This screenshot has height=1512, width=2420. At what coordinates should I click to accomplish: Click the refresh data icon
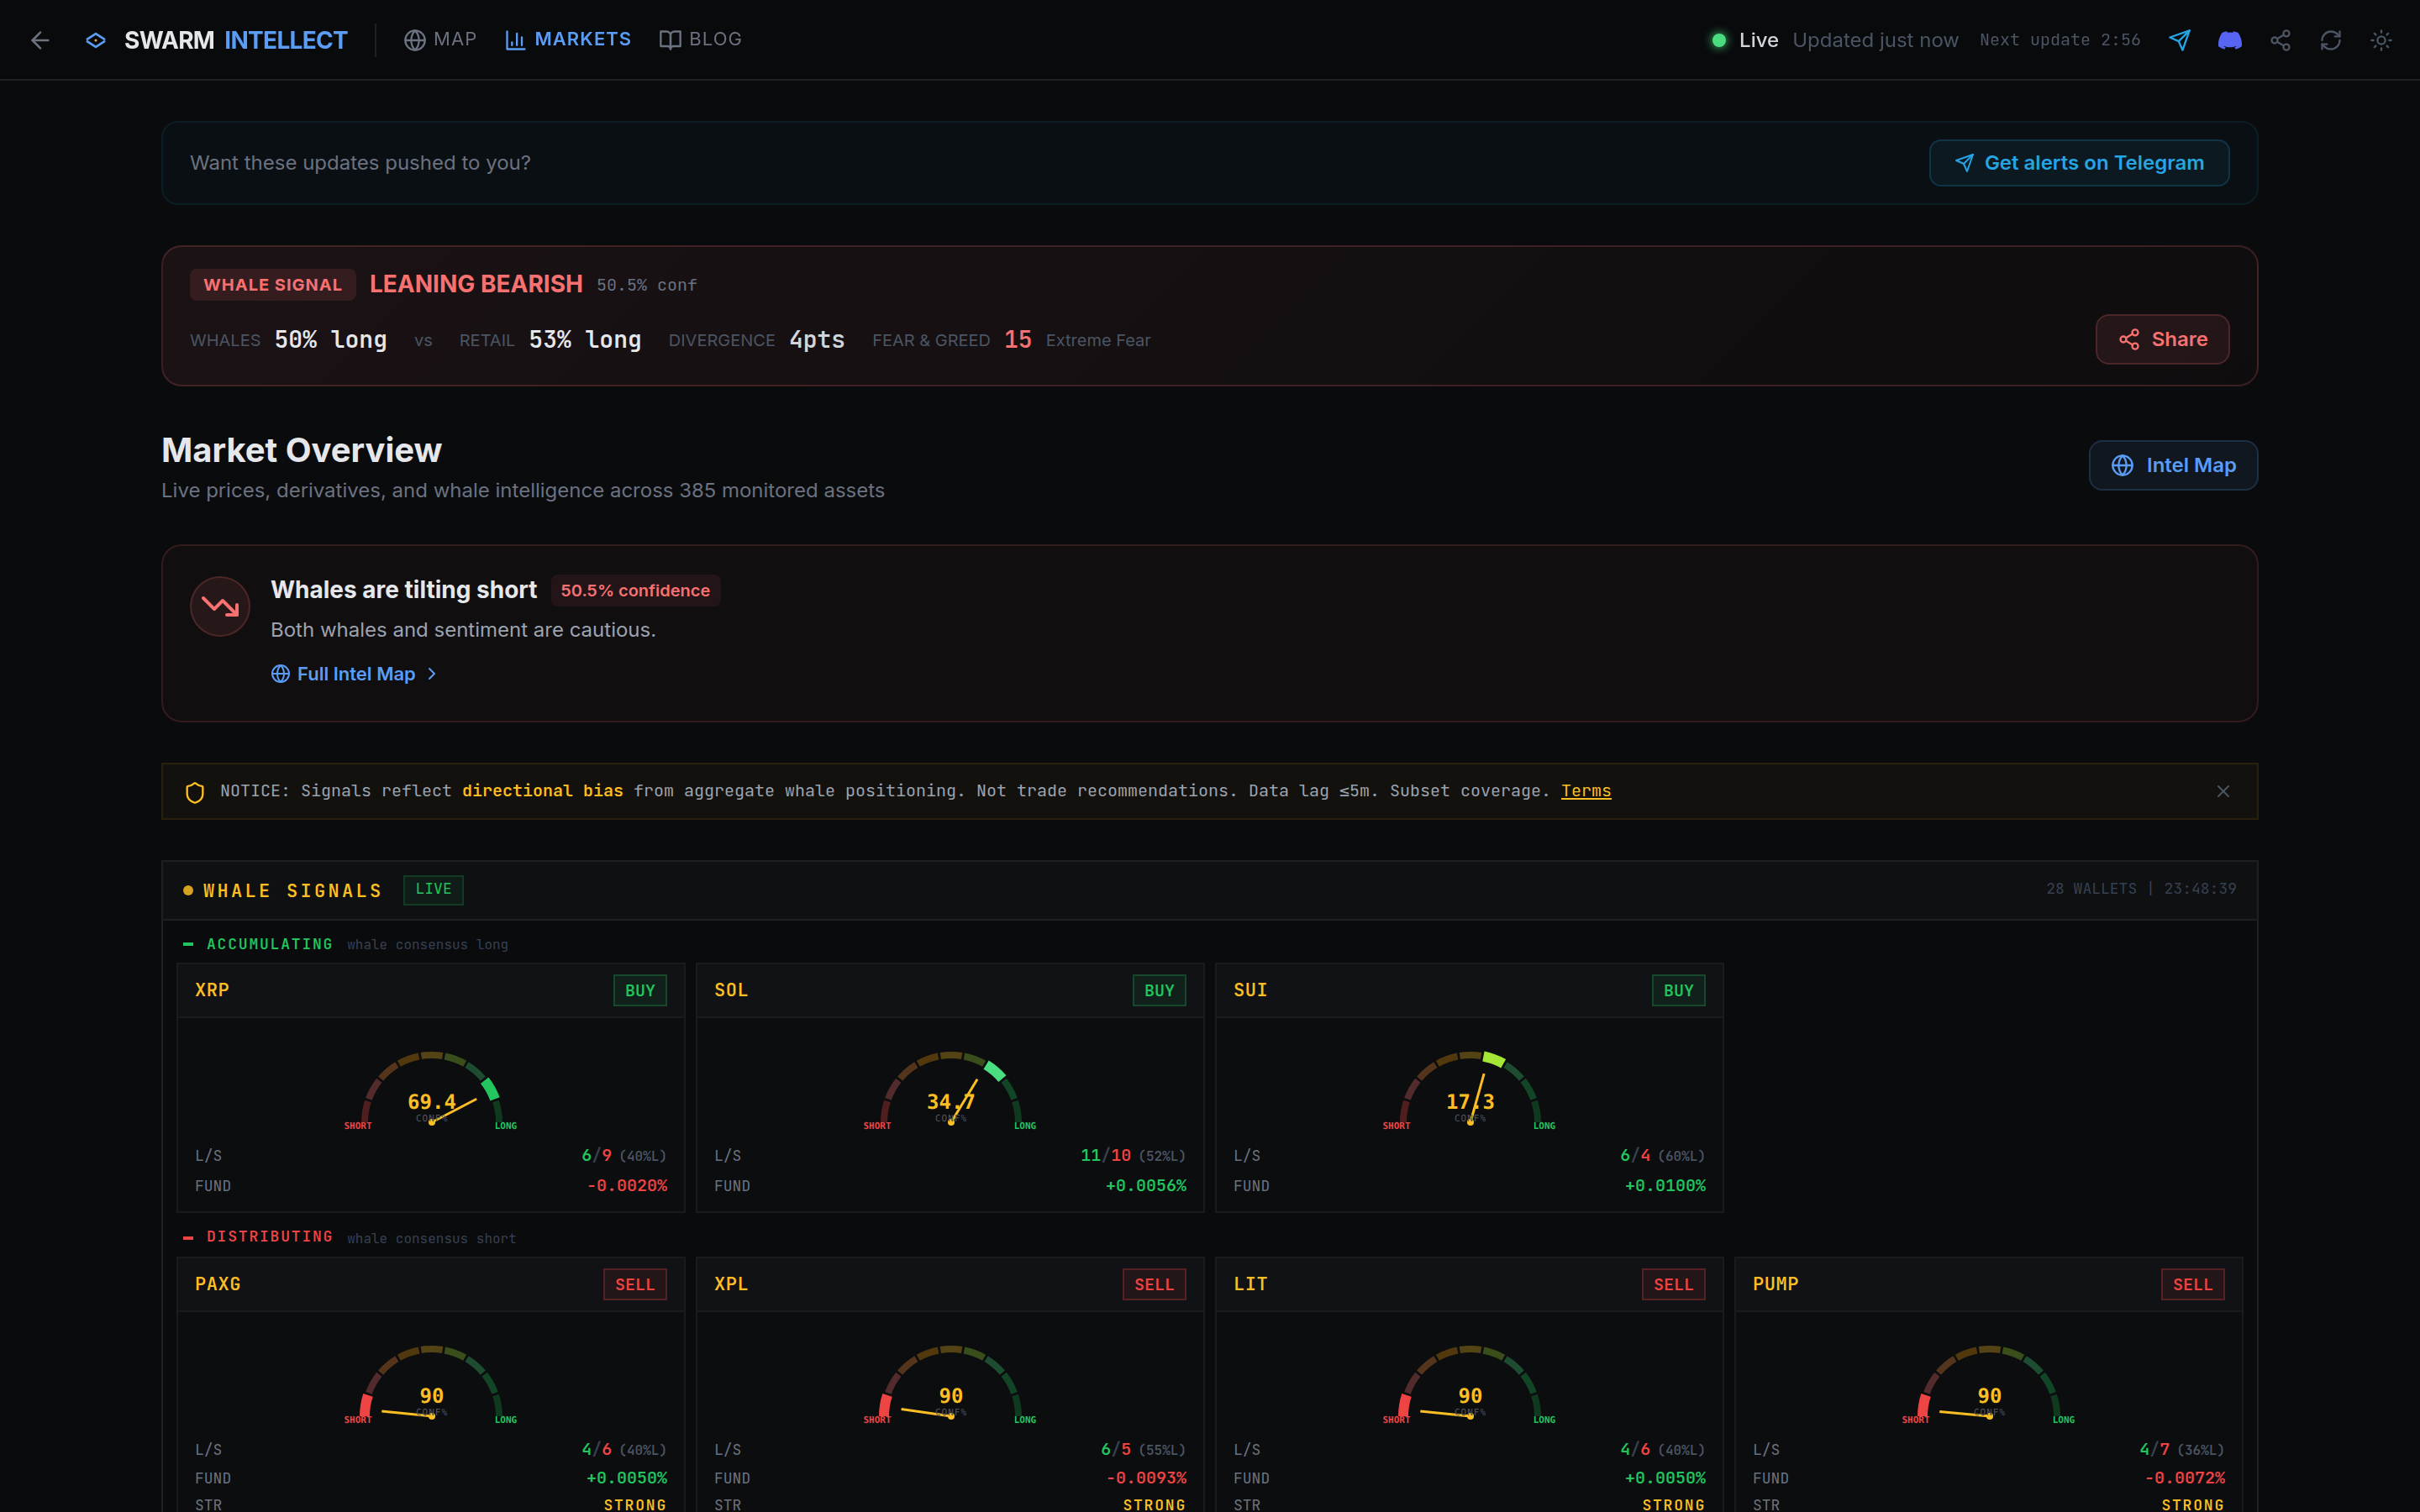click(2330, 40)
